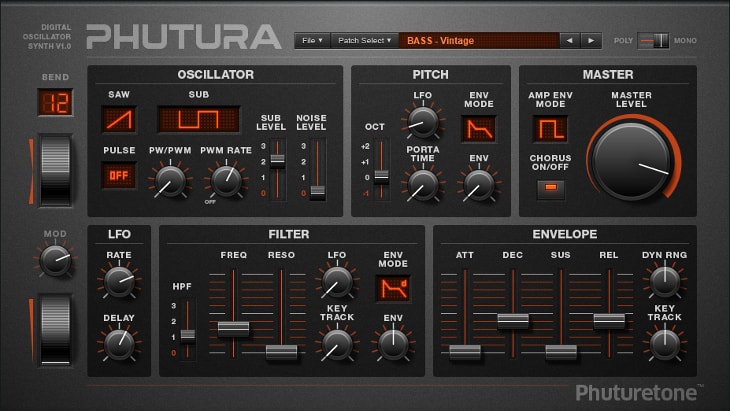Click the PW/PWM knob
Screen dimensions: 730x411
tap(170, 181)
